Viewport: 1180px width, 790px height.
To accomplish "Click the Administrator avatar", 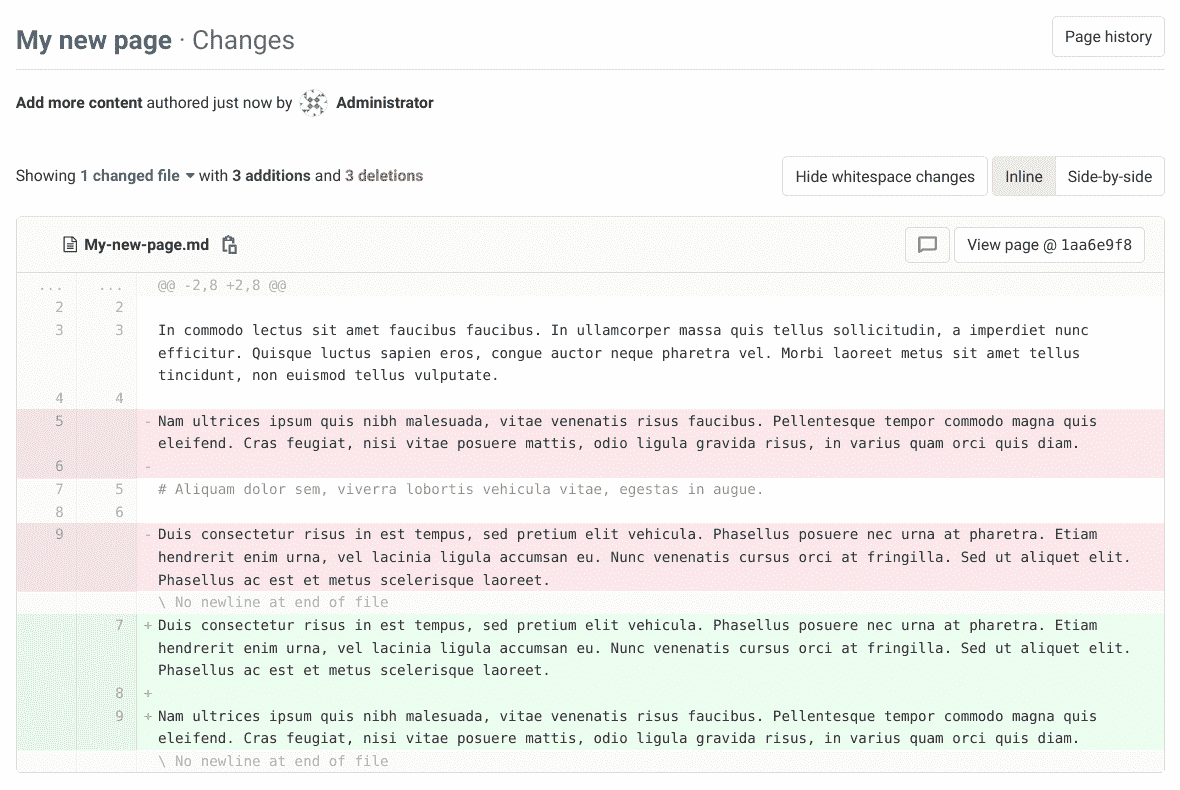I will click(313, 103).
